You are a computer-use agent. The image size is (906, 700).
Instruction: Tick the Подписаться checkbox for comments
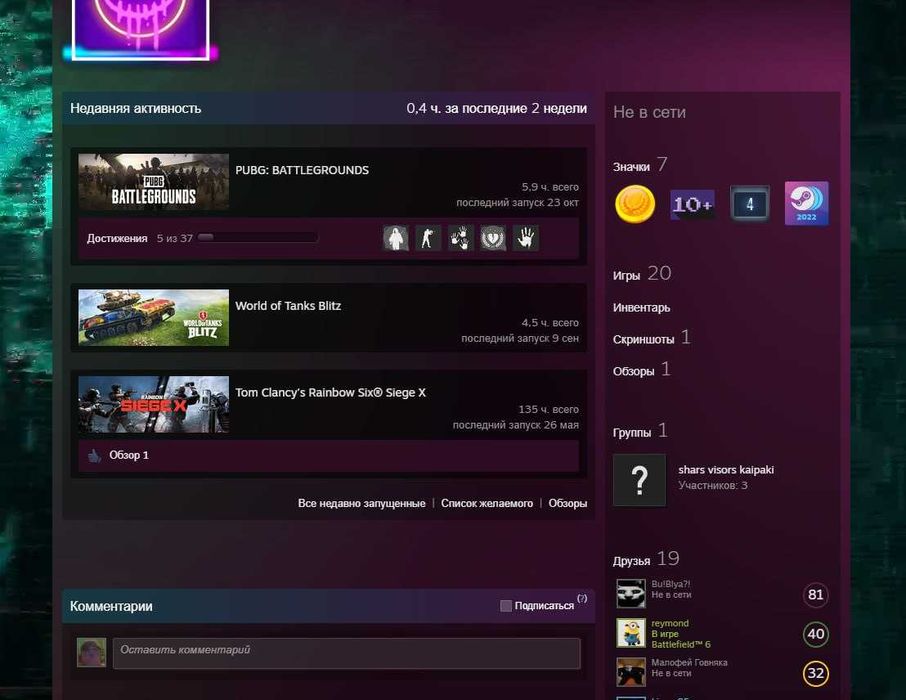click(x=506, y=606)
